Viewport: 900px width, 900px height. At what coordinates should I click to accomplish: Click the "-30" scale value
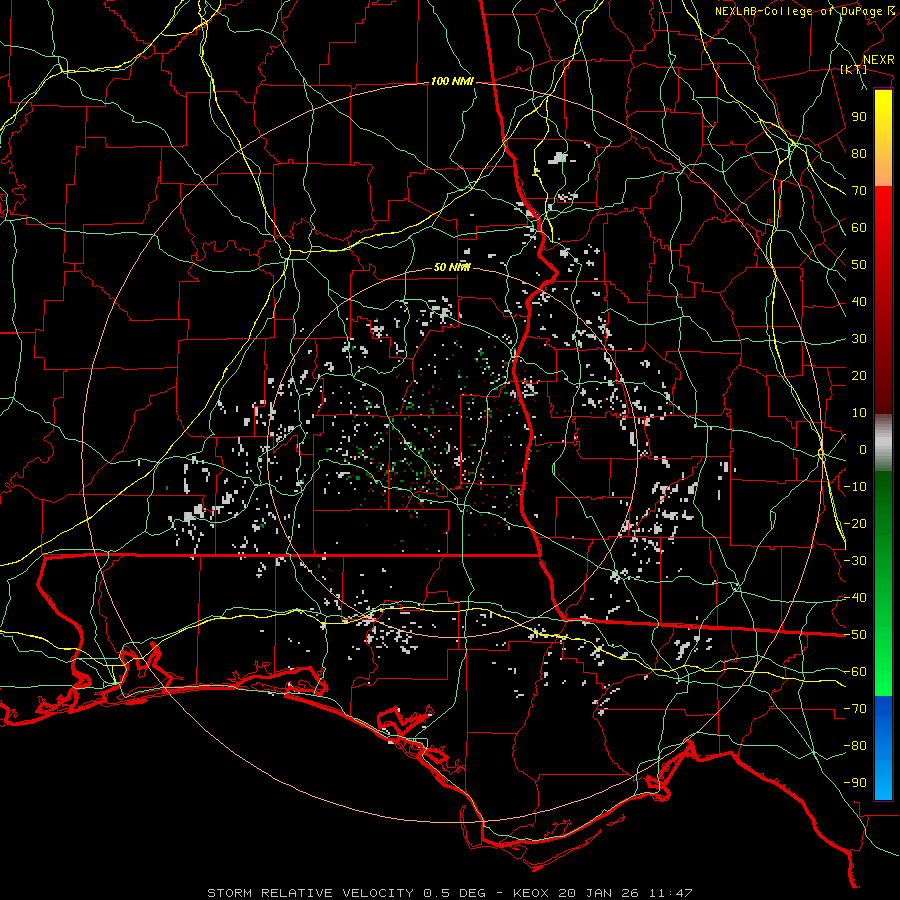tap(855, 561)
